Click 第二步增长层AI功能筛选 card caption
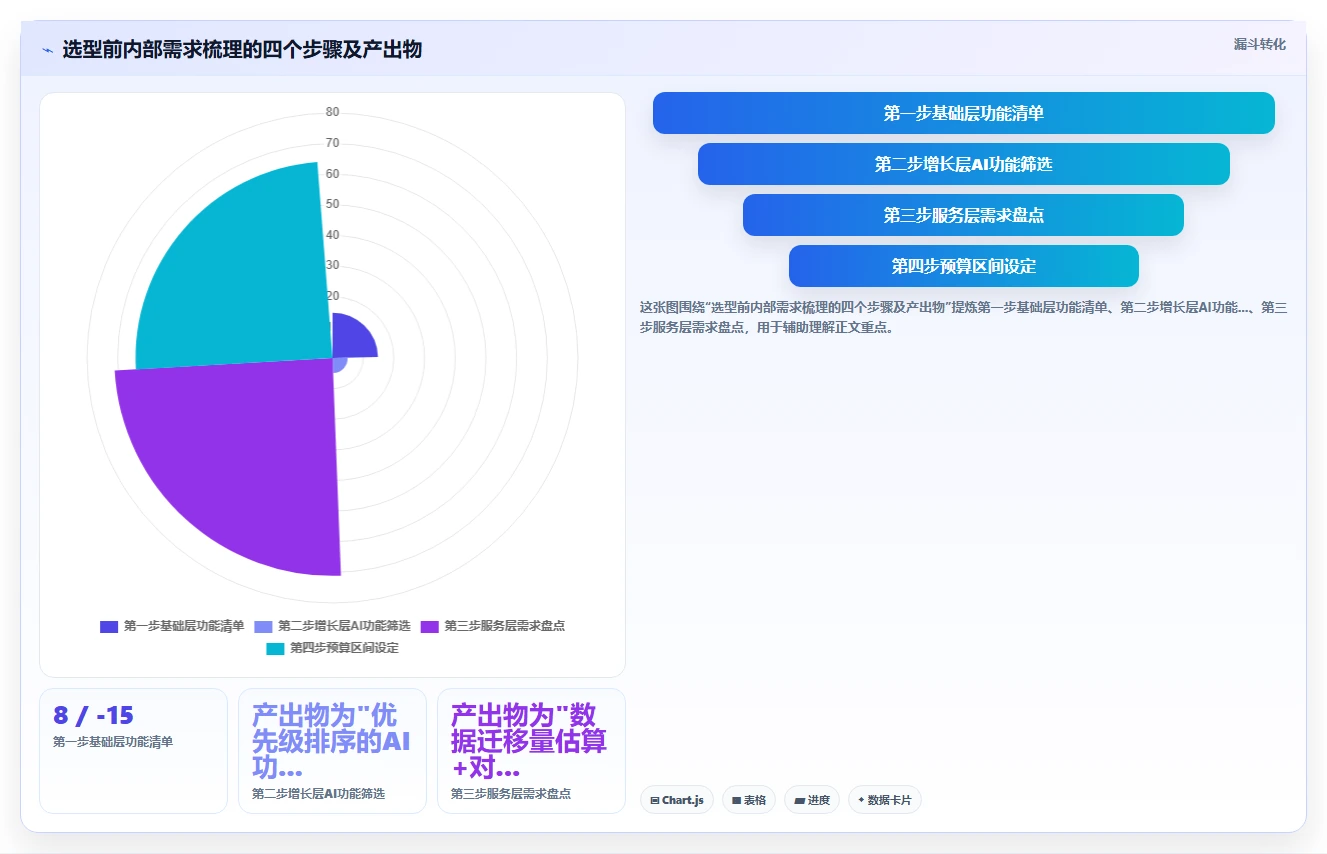 [318, 794]
